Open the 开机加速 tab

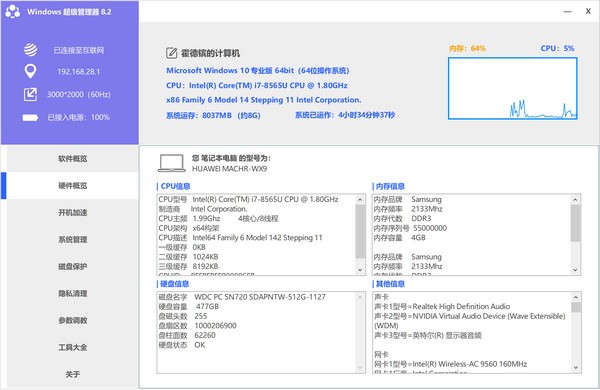73,212
